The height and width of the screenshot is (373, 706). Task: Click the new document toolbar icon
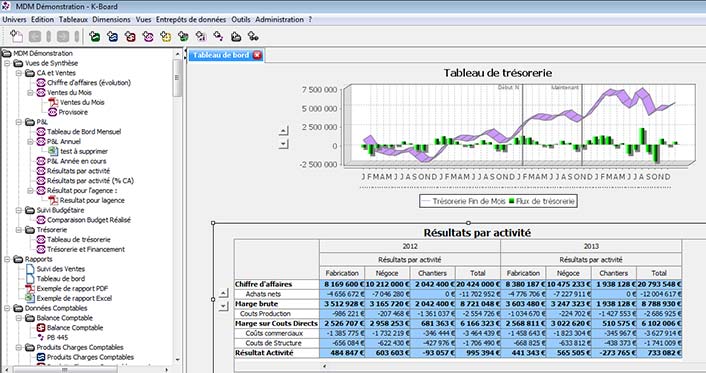click(16, 36)
